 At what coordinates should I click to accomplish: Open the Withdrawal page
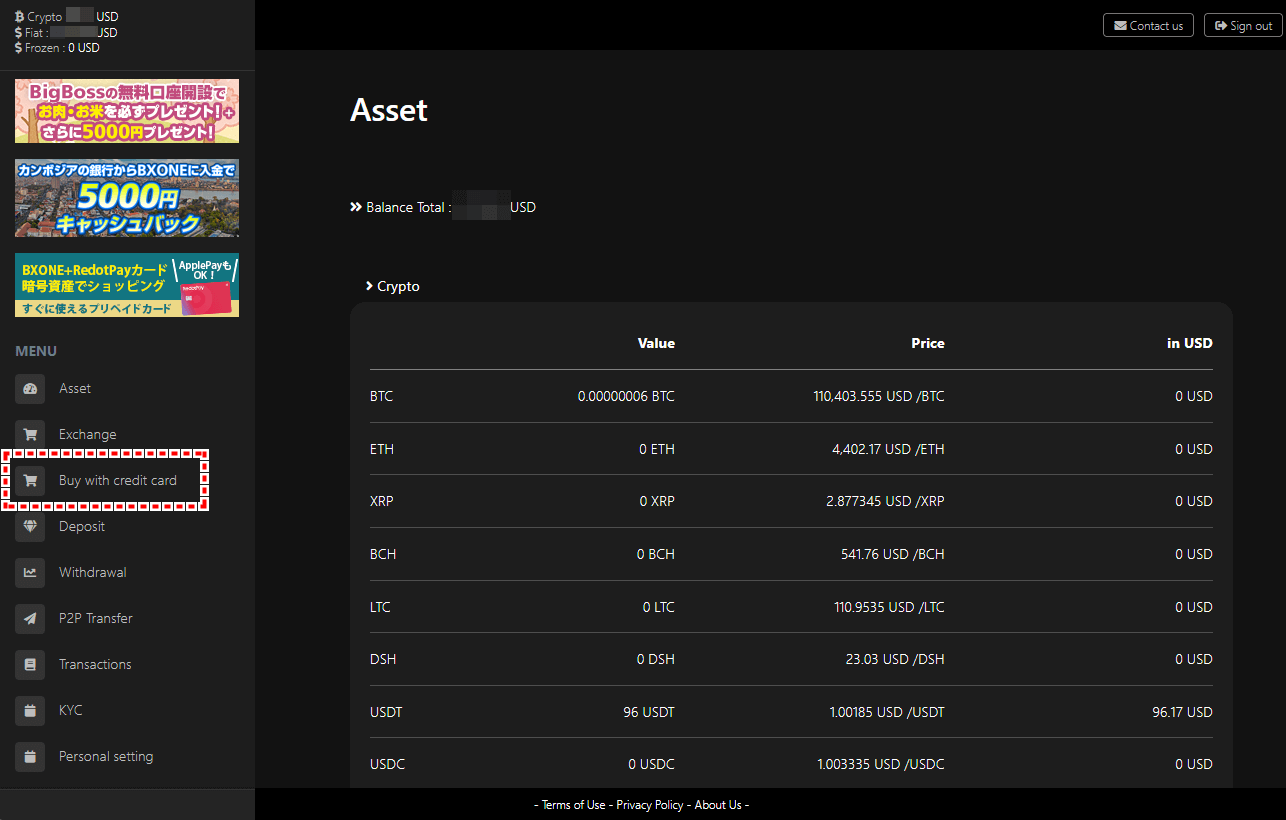93,572
